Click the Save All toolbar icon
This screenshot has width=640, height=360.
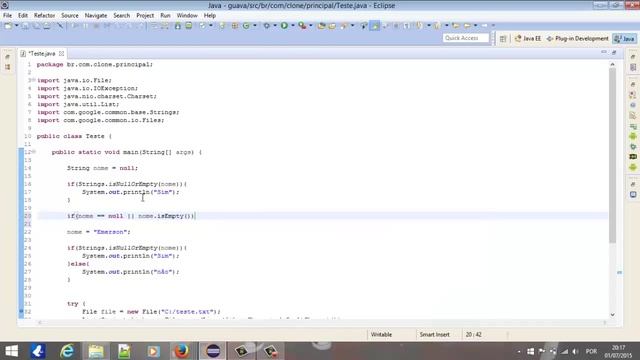[x=36, y=26]
